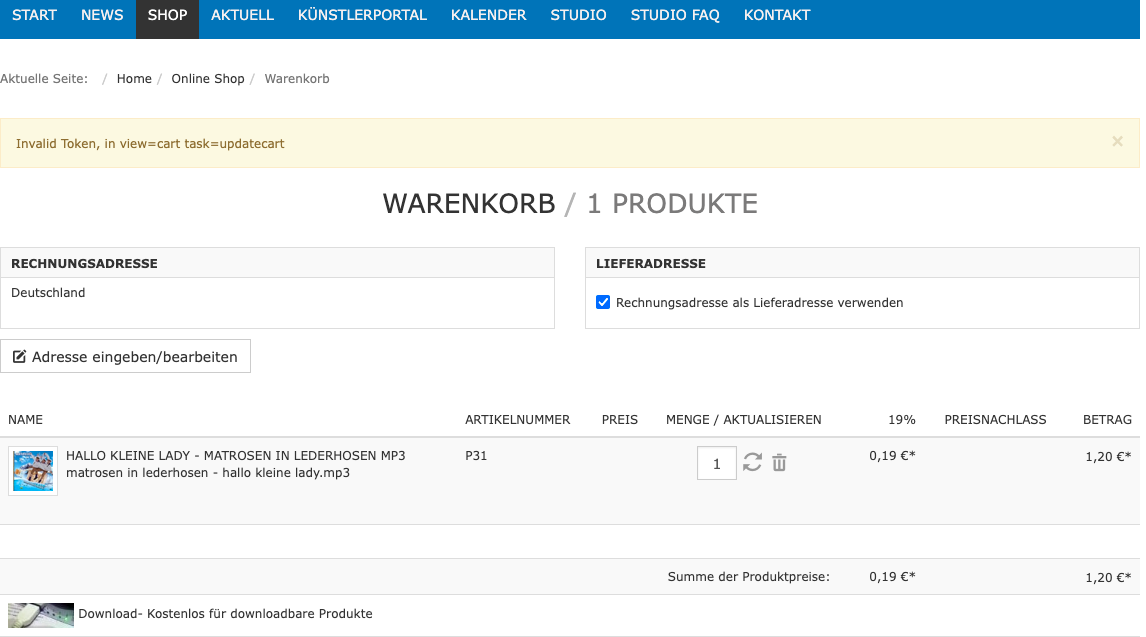Dismiss the Invalid Token alert

[1117, 142]
